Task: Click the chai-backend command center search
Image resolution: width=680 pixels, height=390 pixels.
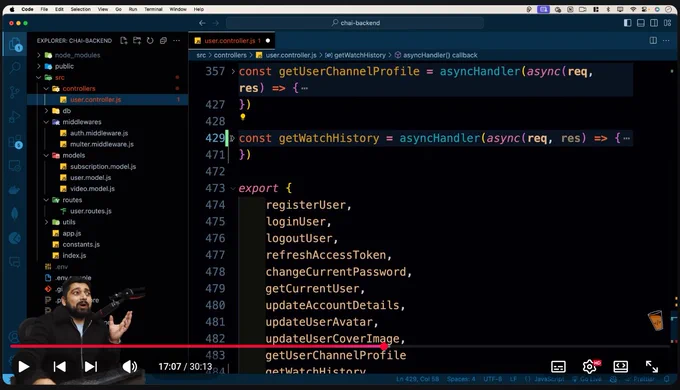Action: pos(355,23)
